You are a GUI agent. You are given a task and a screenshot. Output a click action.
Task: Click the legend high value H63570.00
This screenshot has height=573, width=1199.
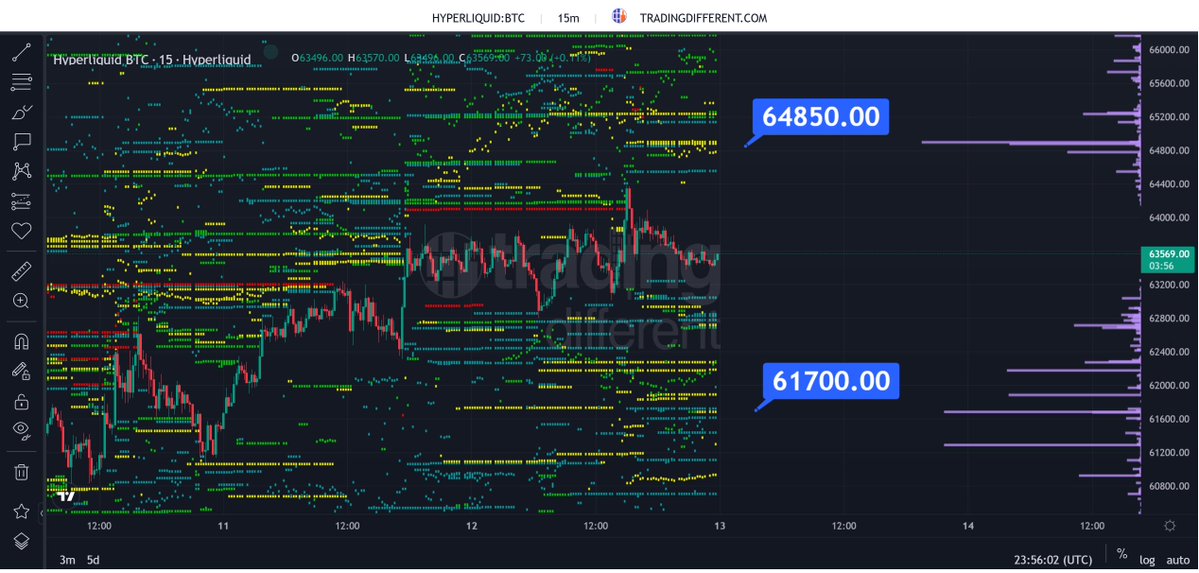click(x=375, y=57)
